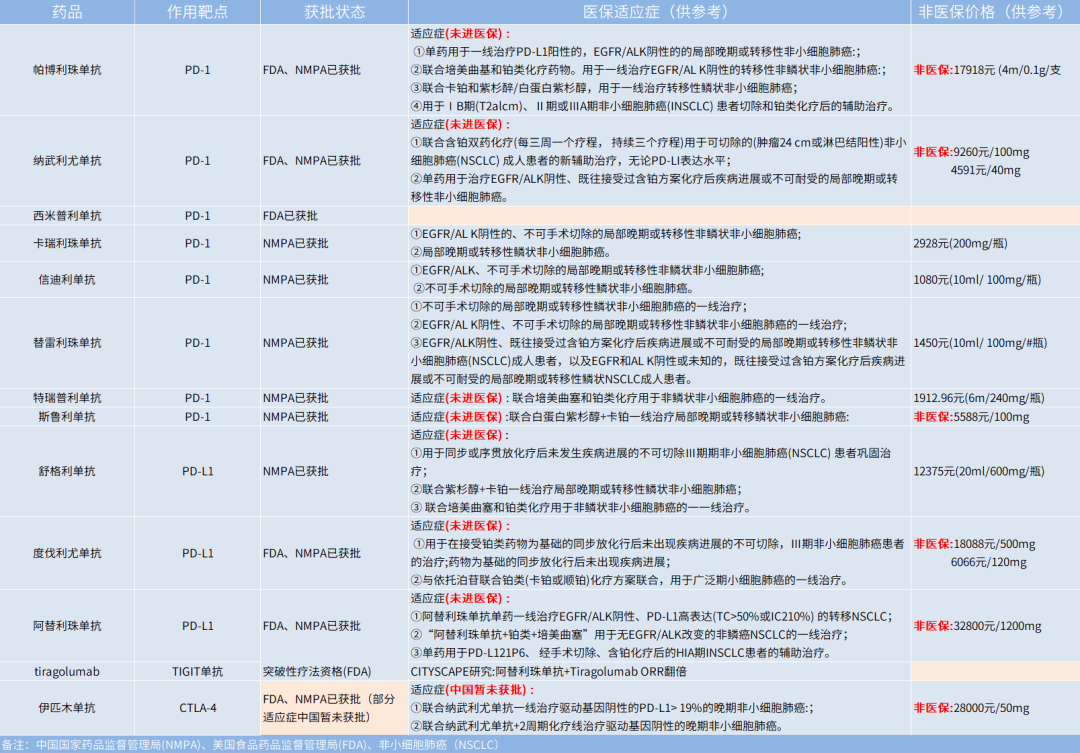This screenshot has width=1080, height=753.
Task: Click the drug name 伊匹木单抗
Action: (x=67, y=708)
